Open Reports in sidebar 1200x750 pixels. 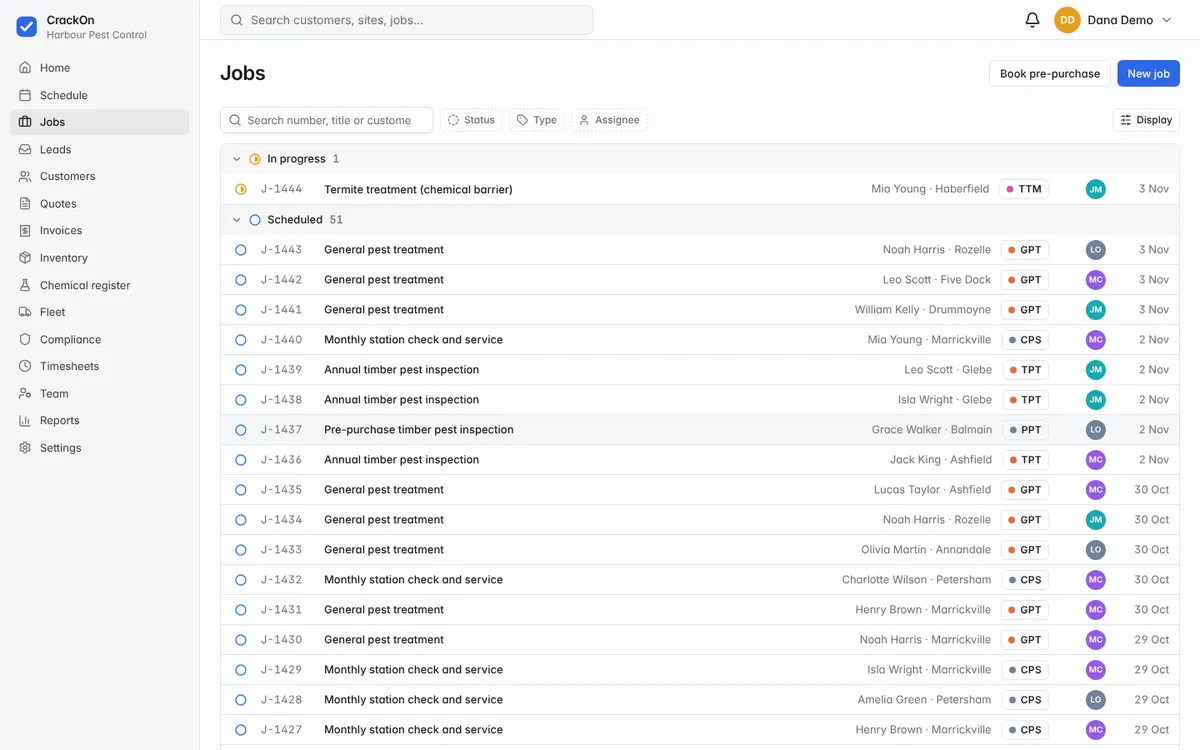(x=100, y=420)
